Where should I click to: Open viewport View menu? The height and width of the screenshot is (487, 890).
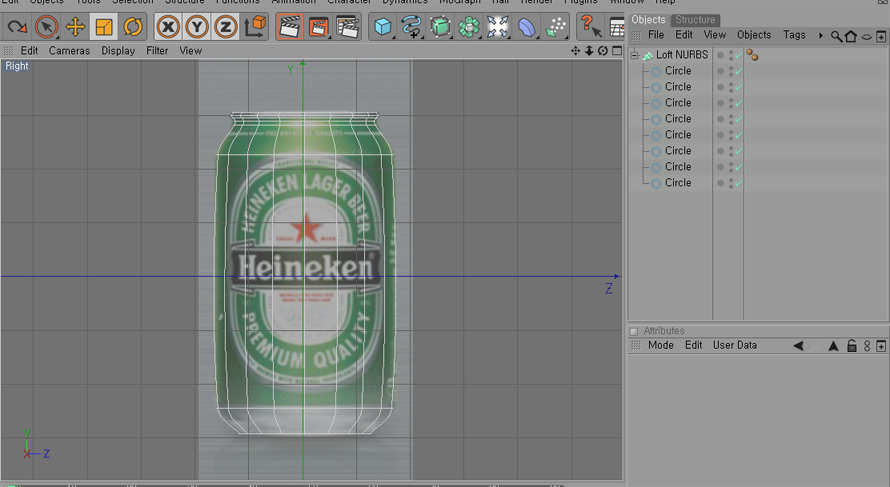point(191,51)
